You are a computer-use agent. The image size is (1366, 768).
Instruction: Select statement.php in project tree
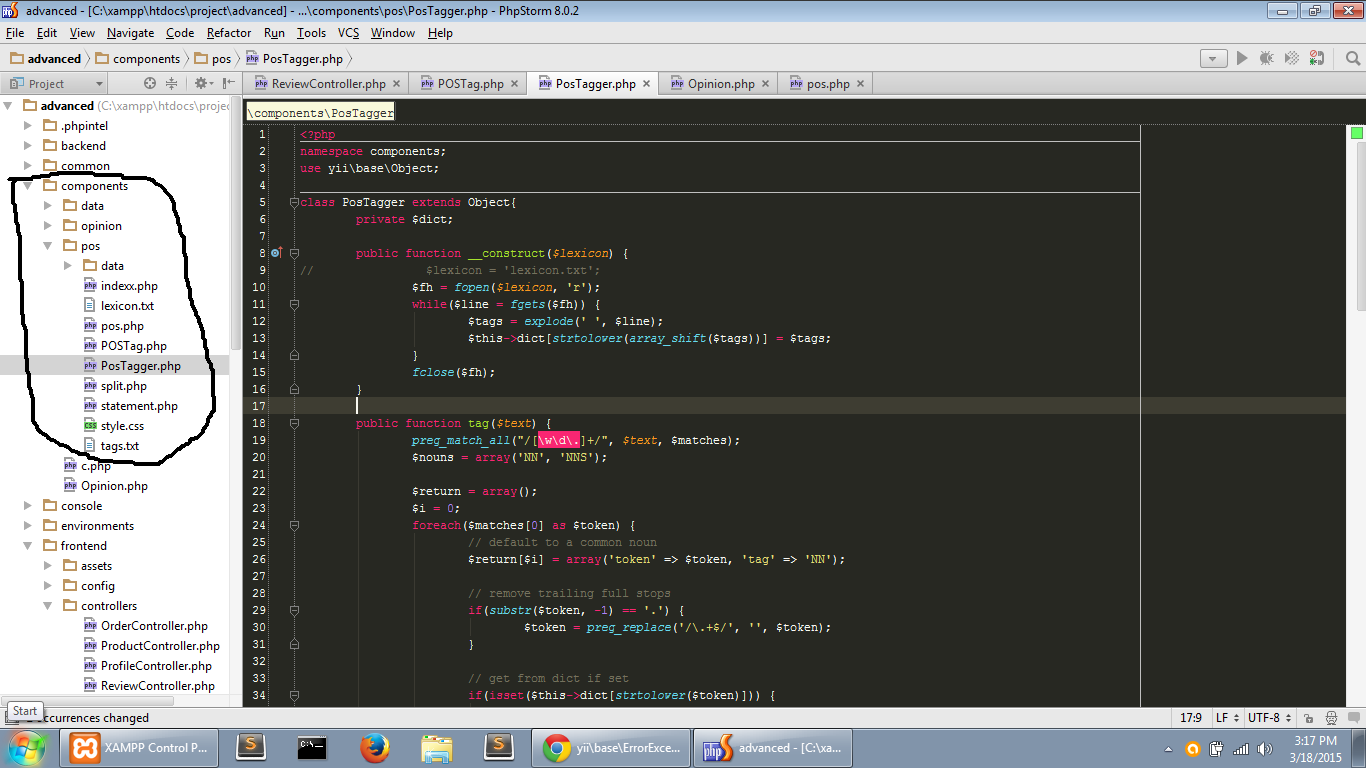[139, 406]
